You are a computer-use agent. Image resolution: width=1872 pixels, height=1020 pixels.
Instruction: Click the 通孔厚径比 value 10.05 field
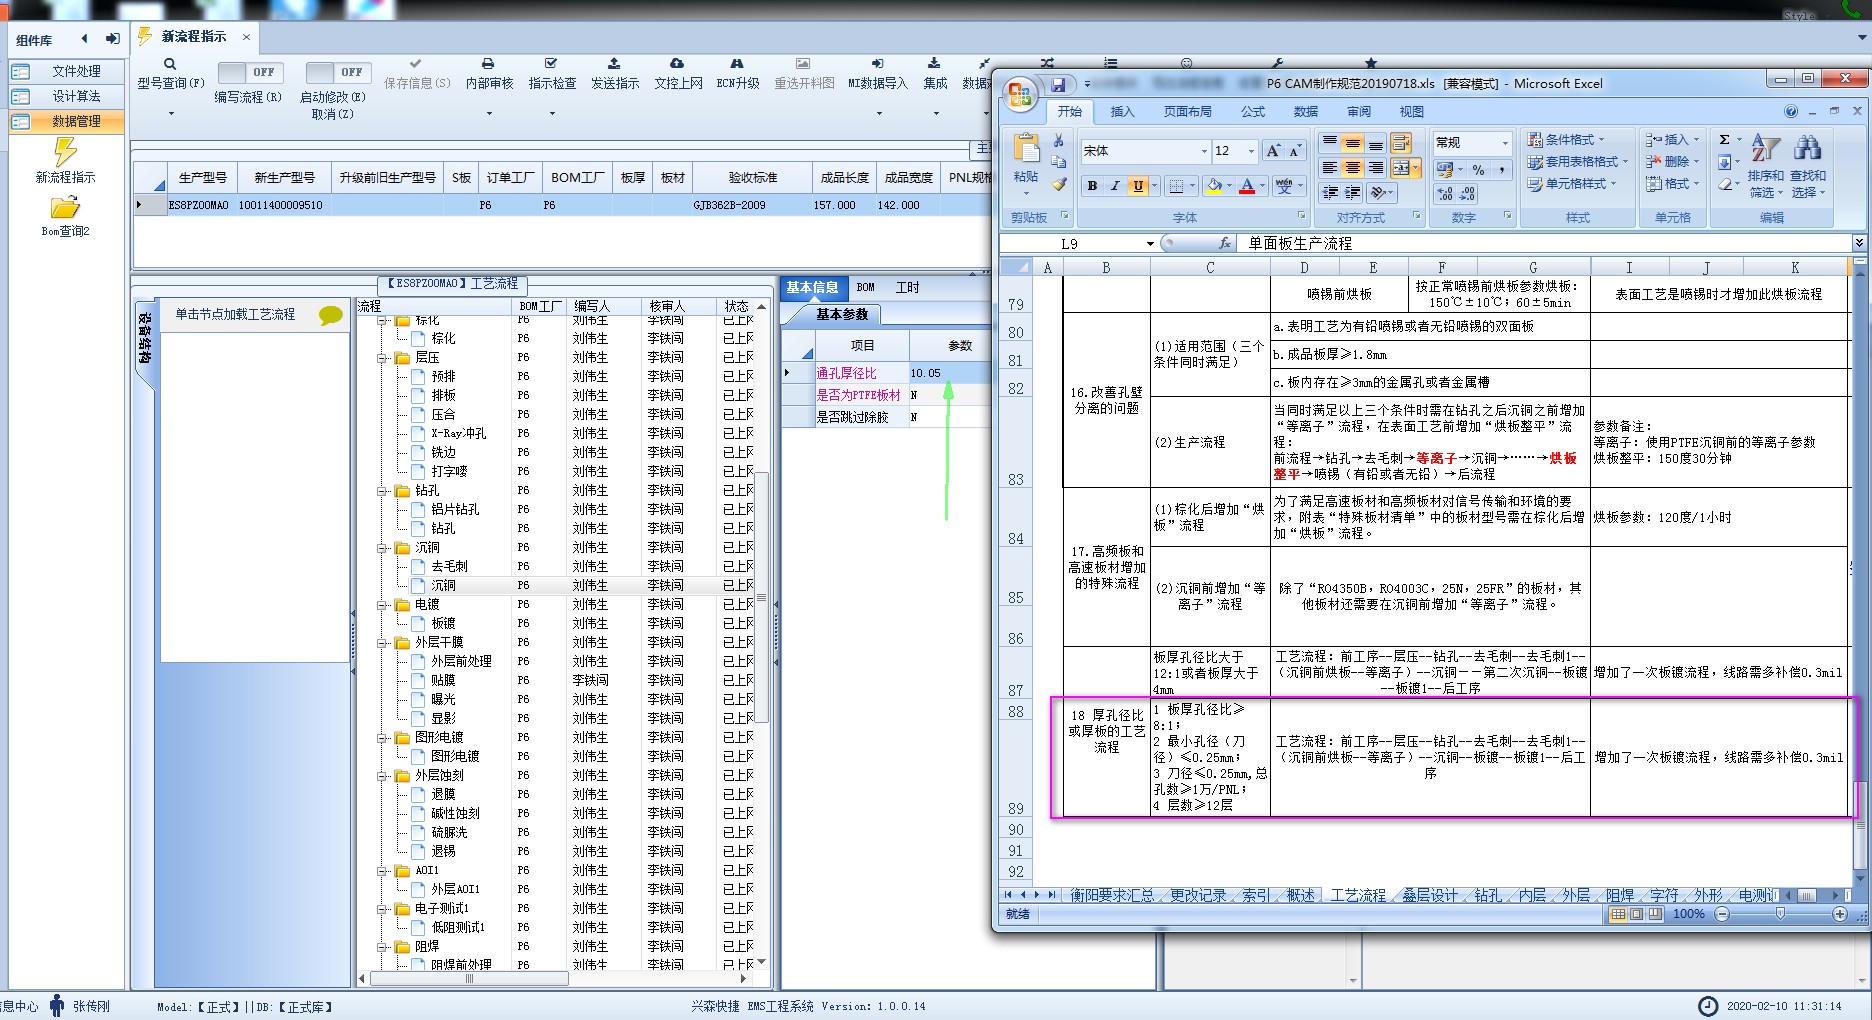point(949,373)
